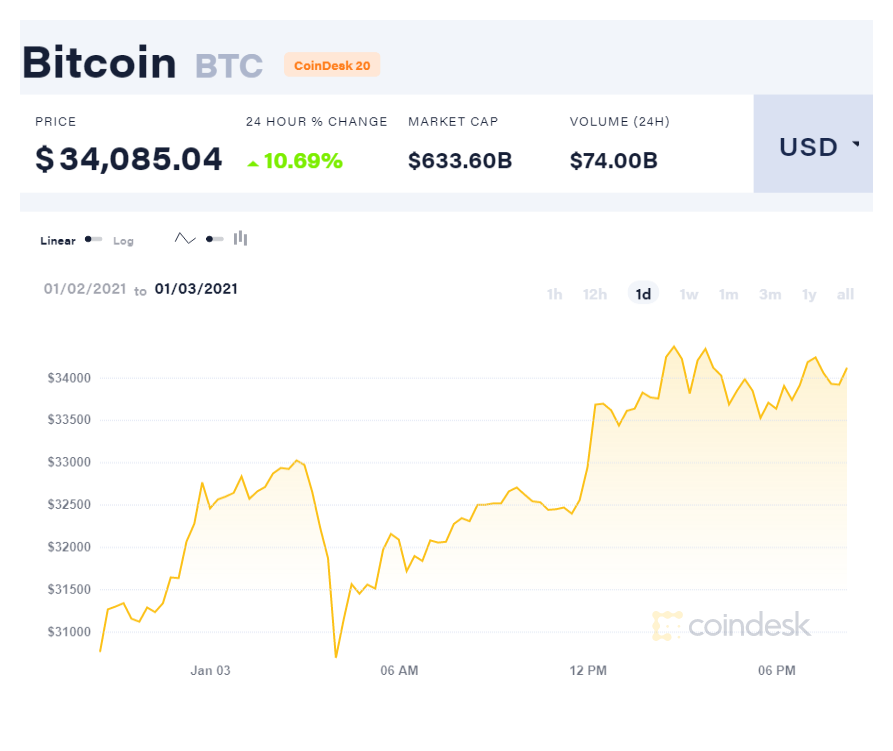Click the CoinDesk watermark logo
This screenshot has height=751, width=893.
click(731, 626)
